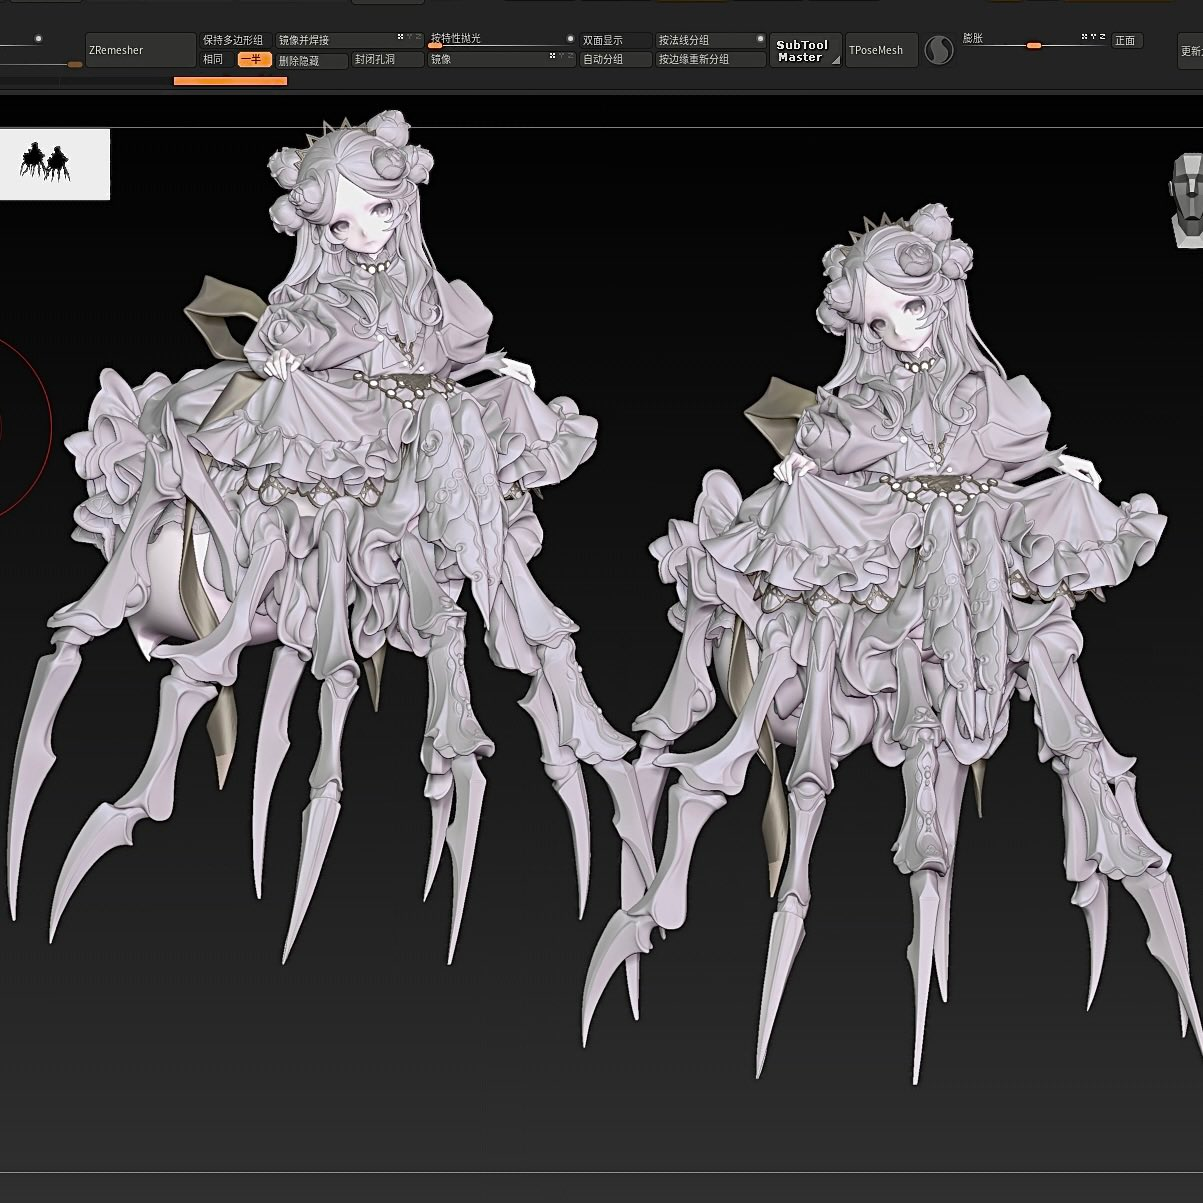Toggle the 相同 (Same) option
This screenshot has height=1203, width=1203.
pos(214,60)
